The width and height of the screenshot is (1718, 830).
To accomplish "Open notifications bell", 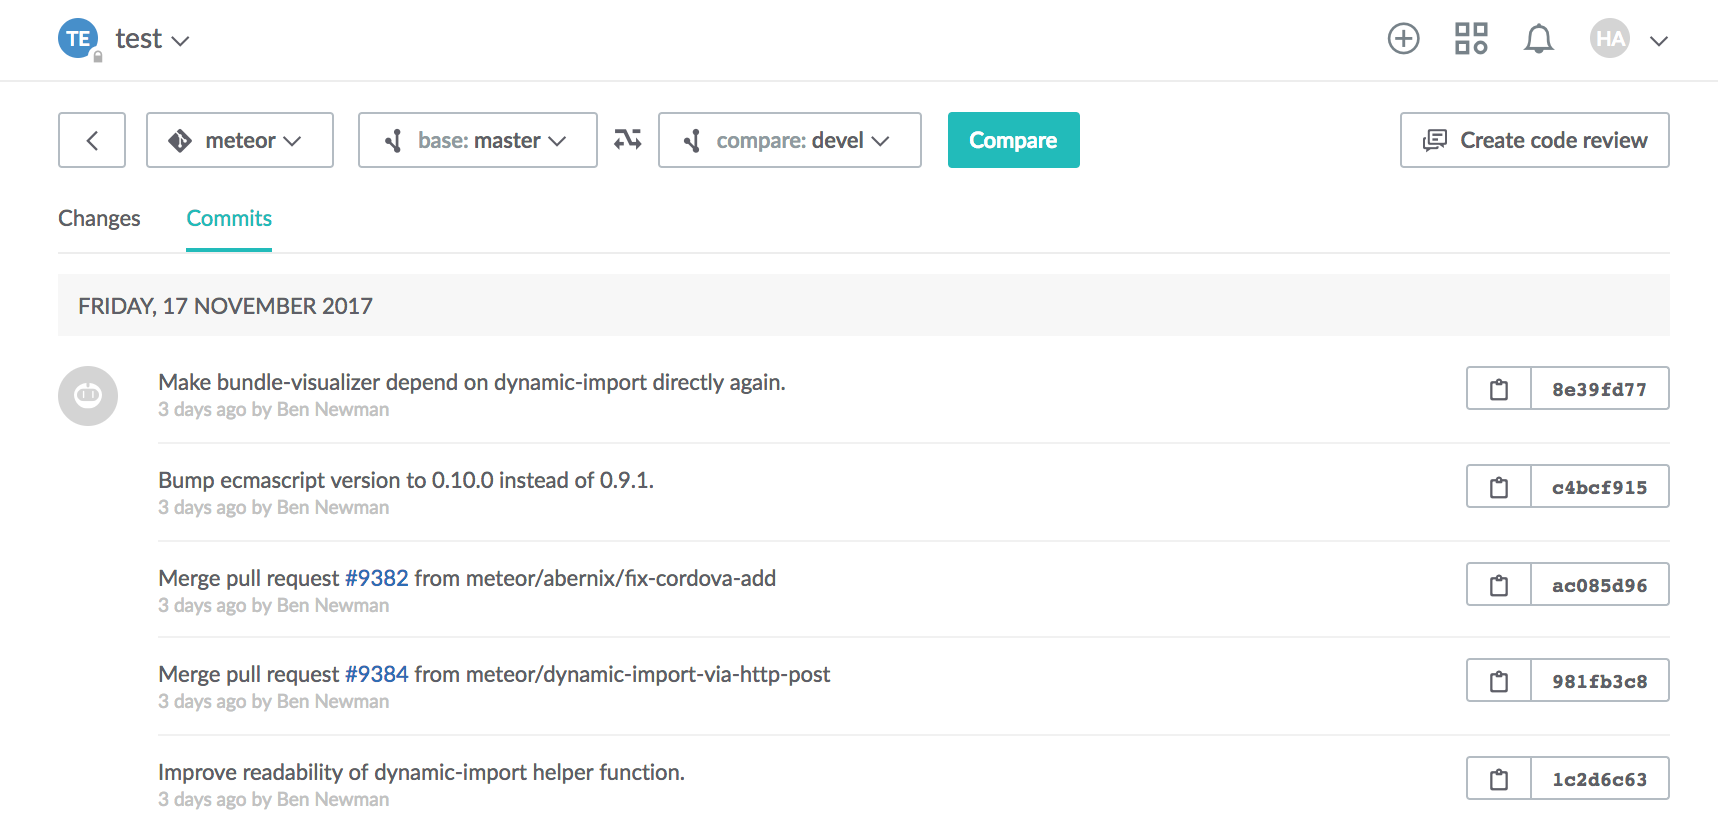I will [1538, 39].
